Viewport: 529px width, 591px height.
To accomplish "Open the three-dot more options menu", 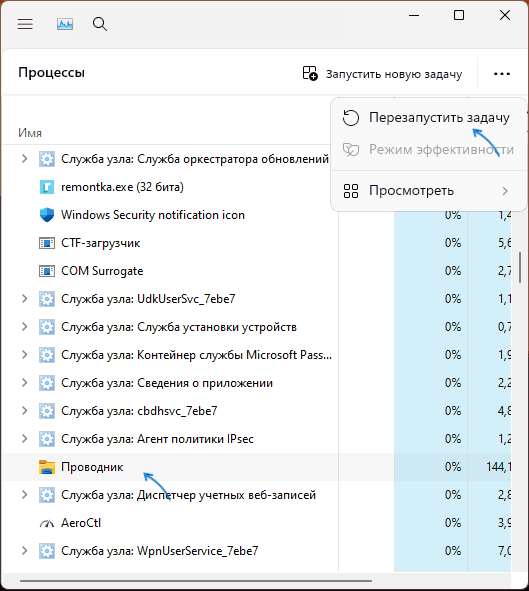I will click(x=502, y=74).
